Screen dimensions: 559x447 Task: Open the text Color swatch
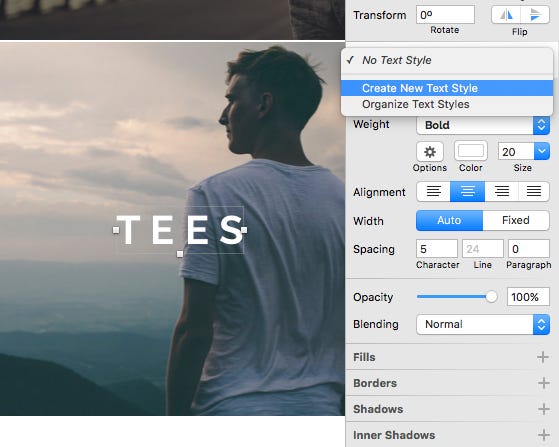pos(471,151)
